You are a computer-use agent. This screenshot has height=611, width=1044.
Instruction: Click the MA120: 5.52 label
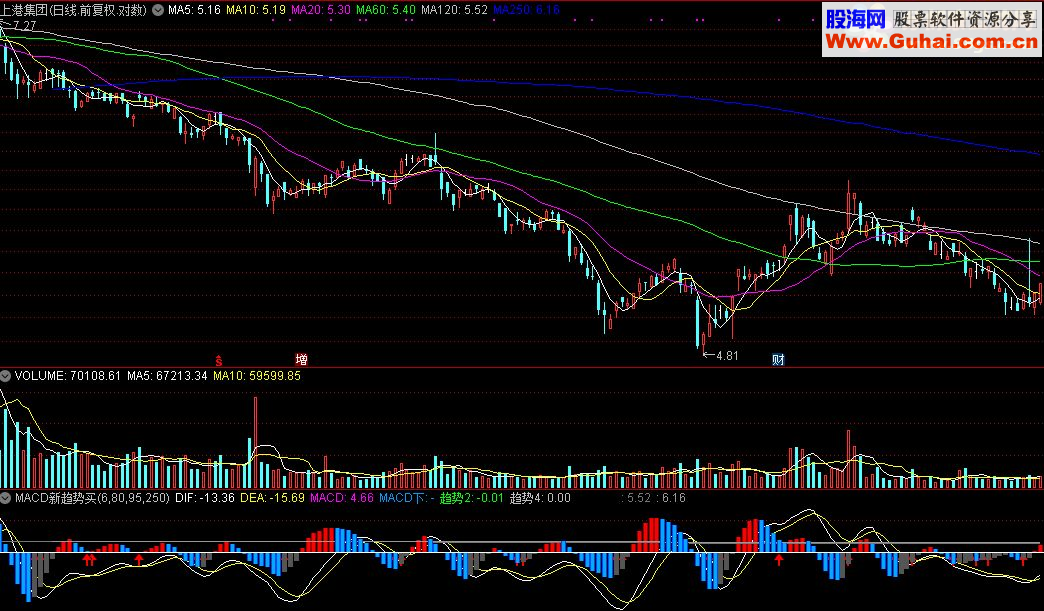point(454,10)
